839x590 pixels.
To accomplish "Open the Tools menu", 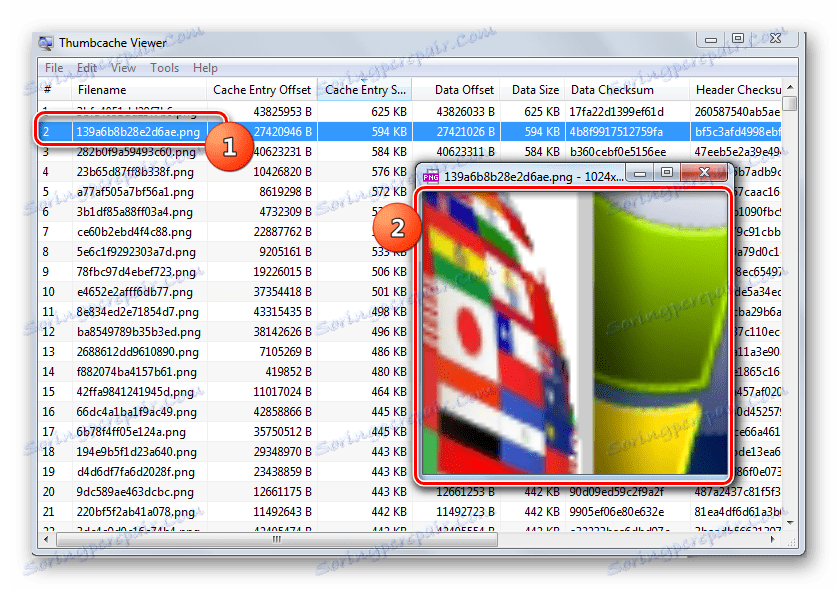I will click(164, 68).
